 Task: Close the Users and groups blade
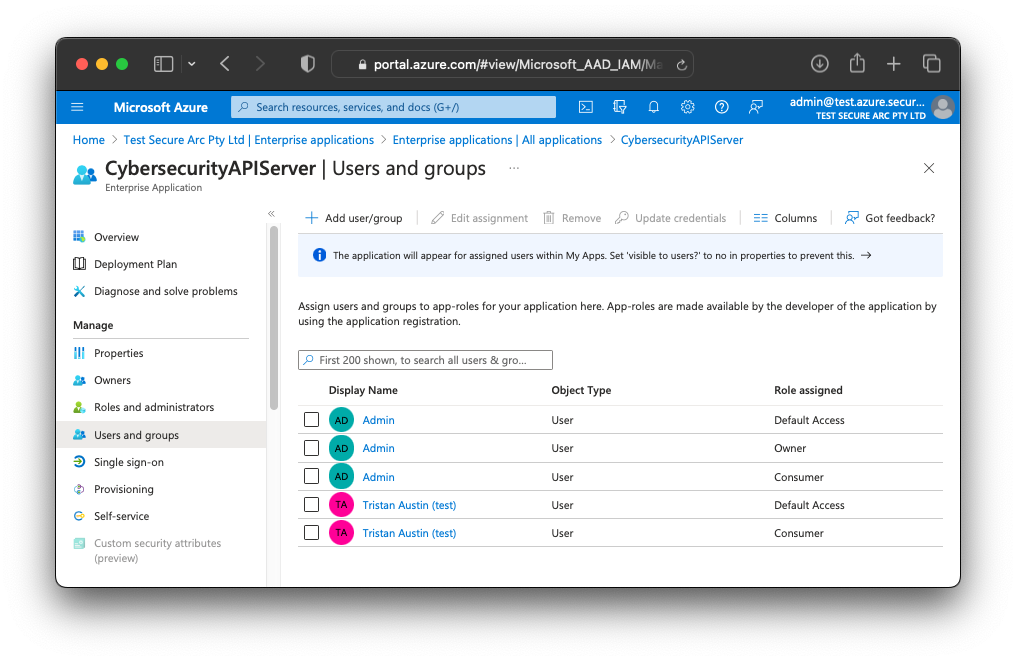click(929, 168)
